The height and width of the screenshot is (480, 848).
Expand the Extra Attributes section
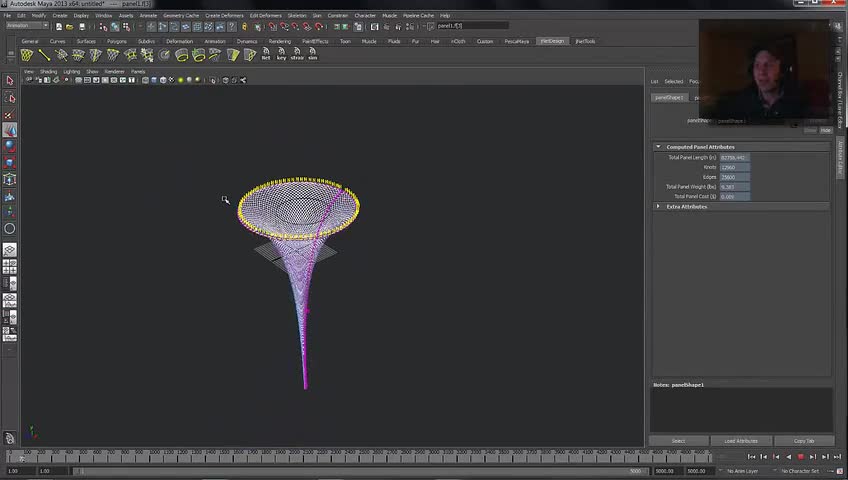point(658,206)
